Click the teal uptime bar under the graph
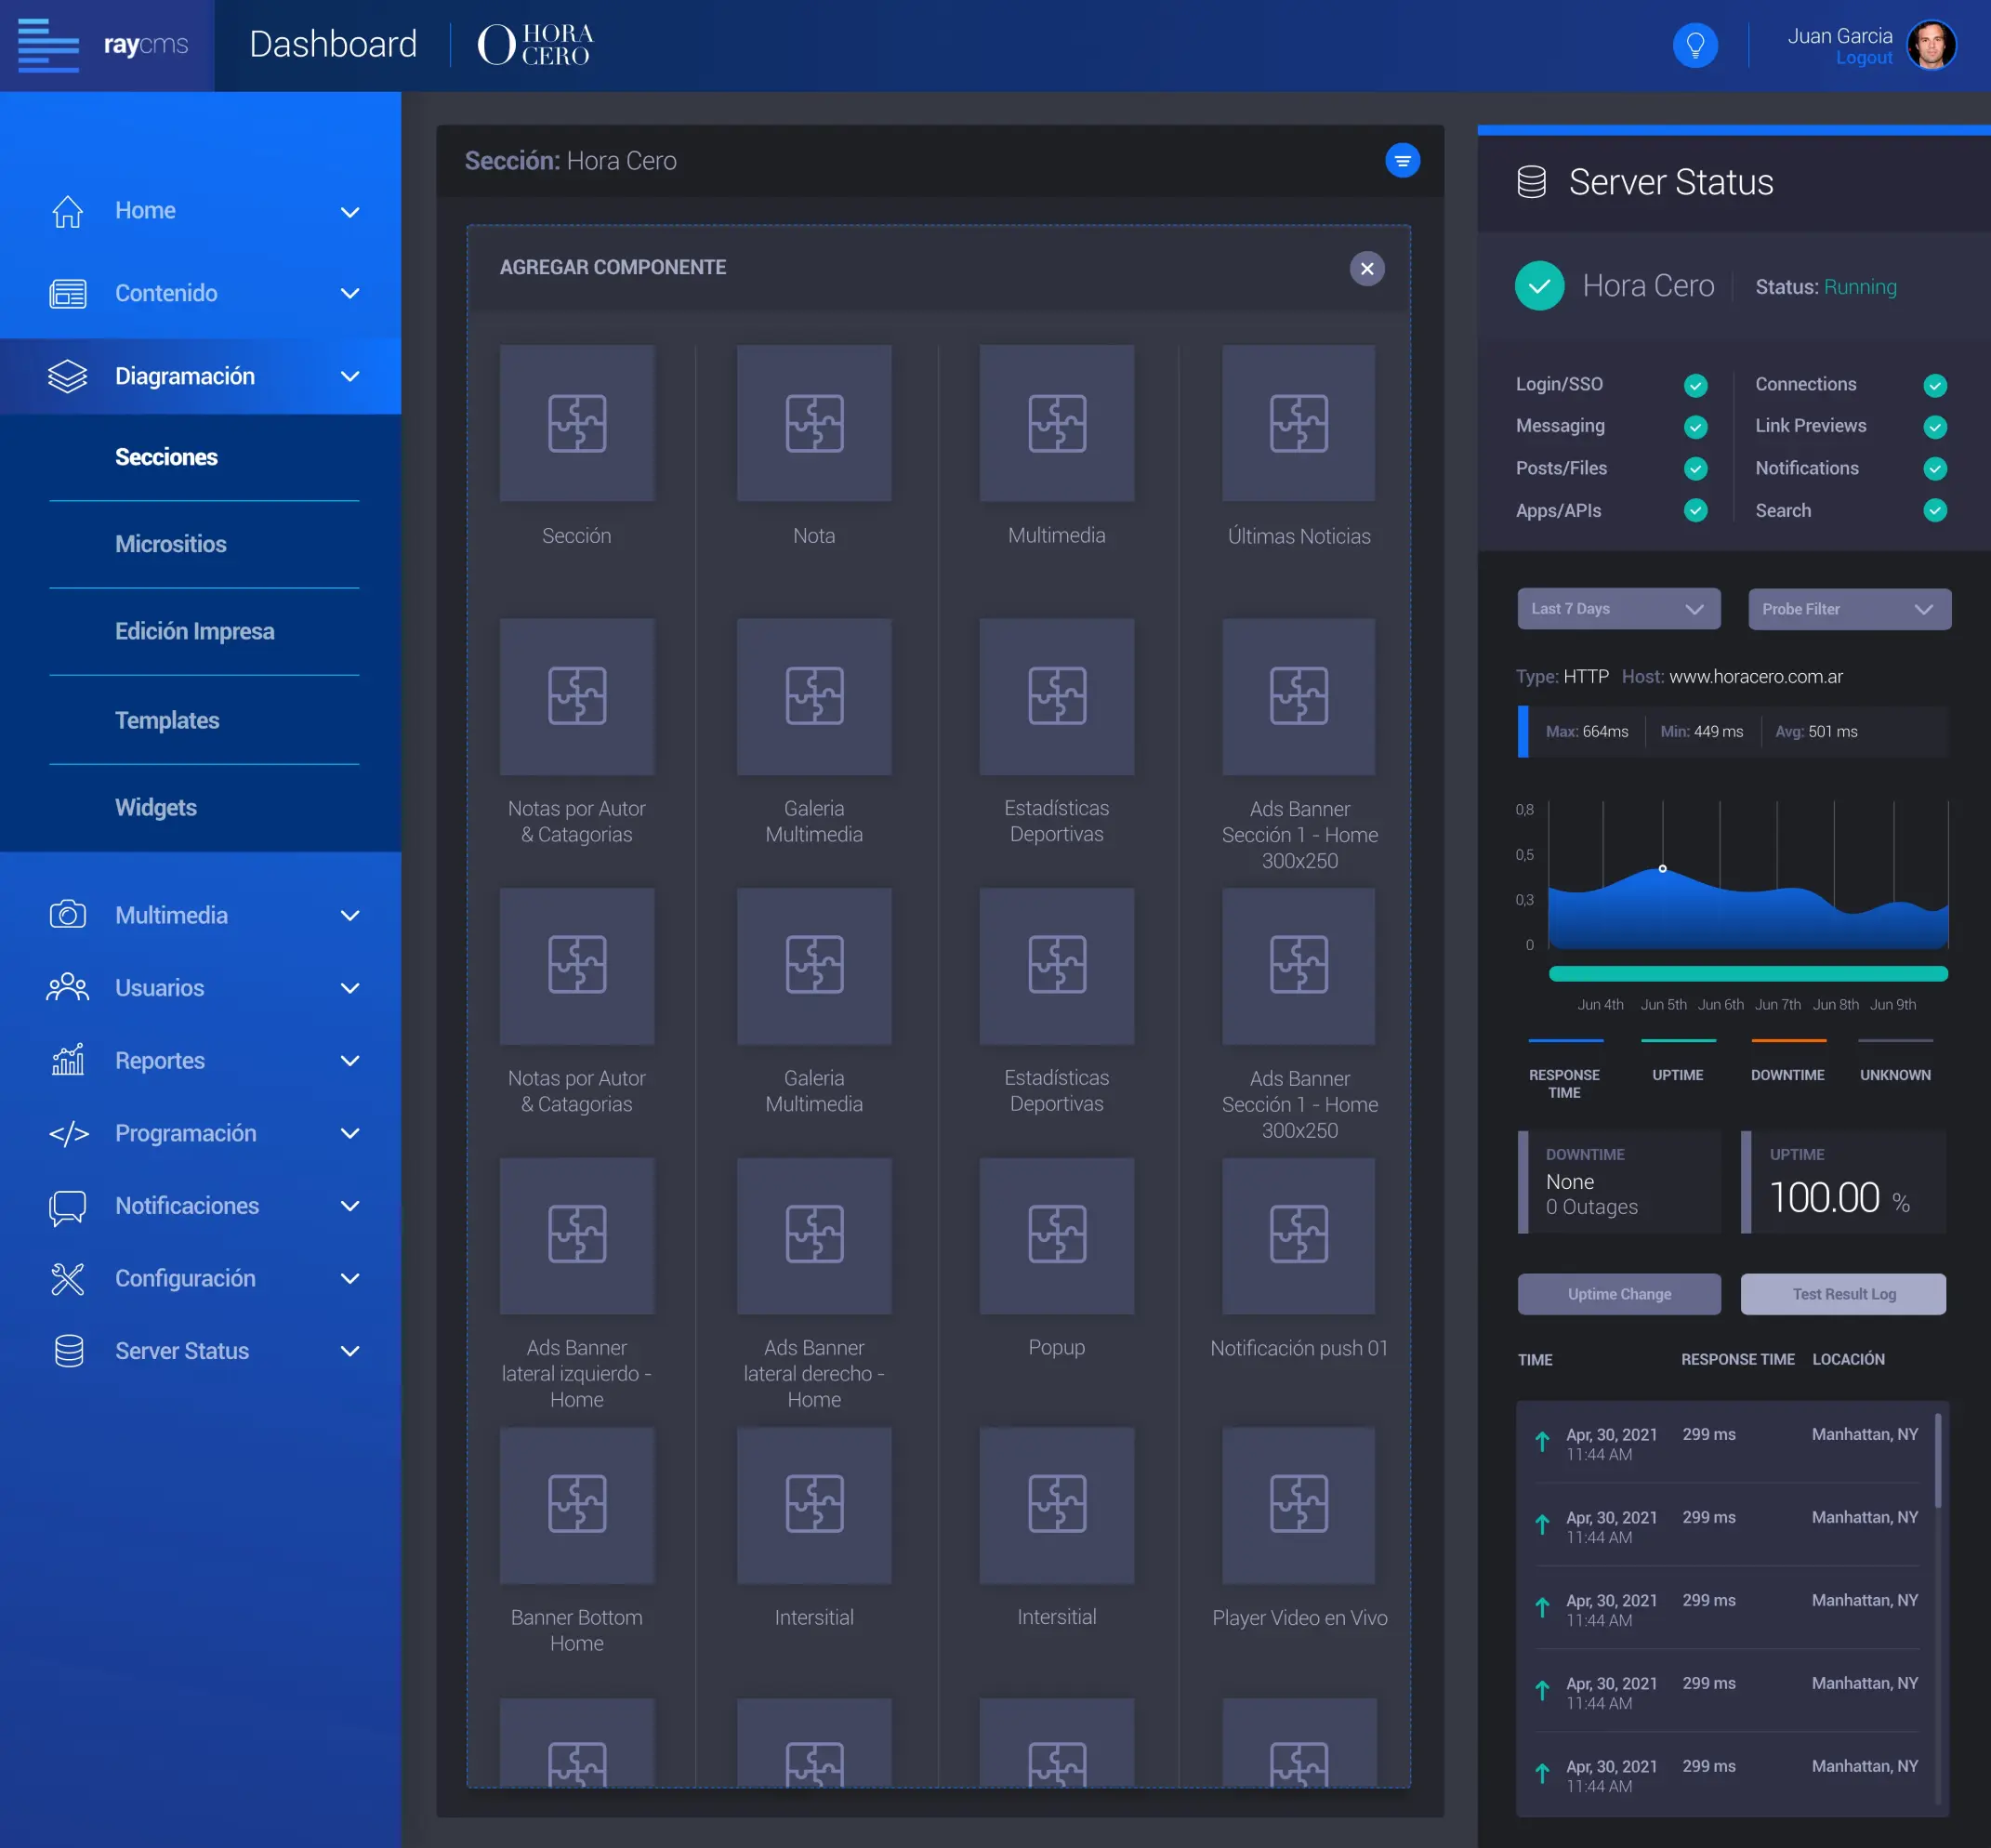Image resolution: width=1991 pixels, height=1848 pixels. tap(1747, 973)
